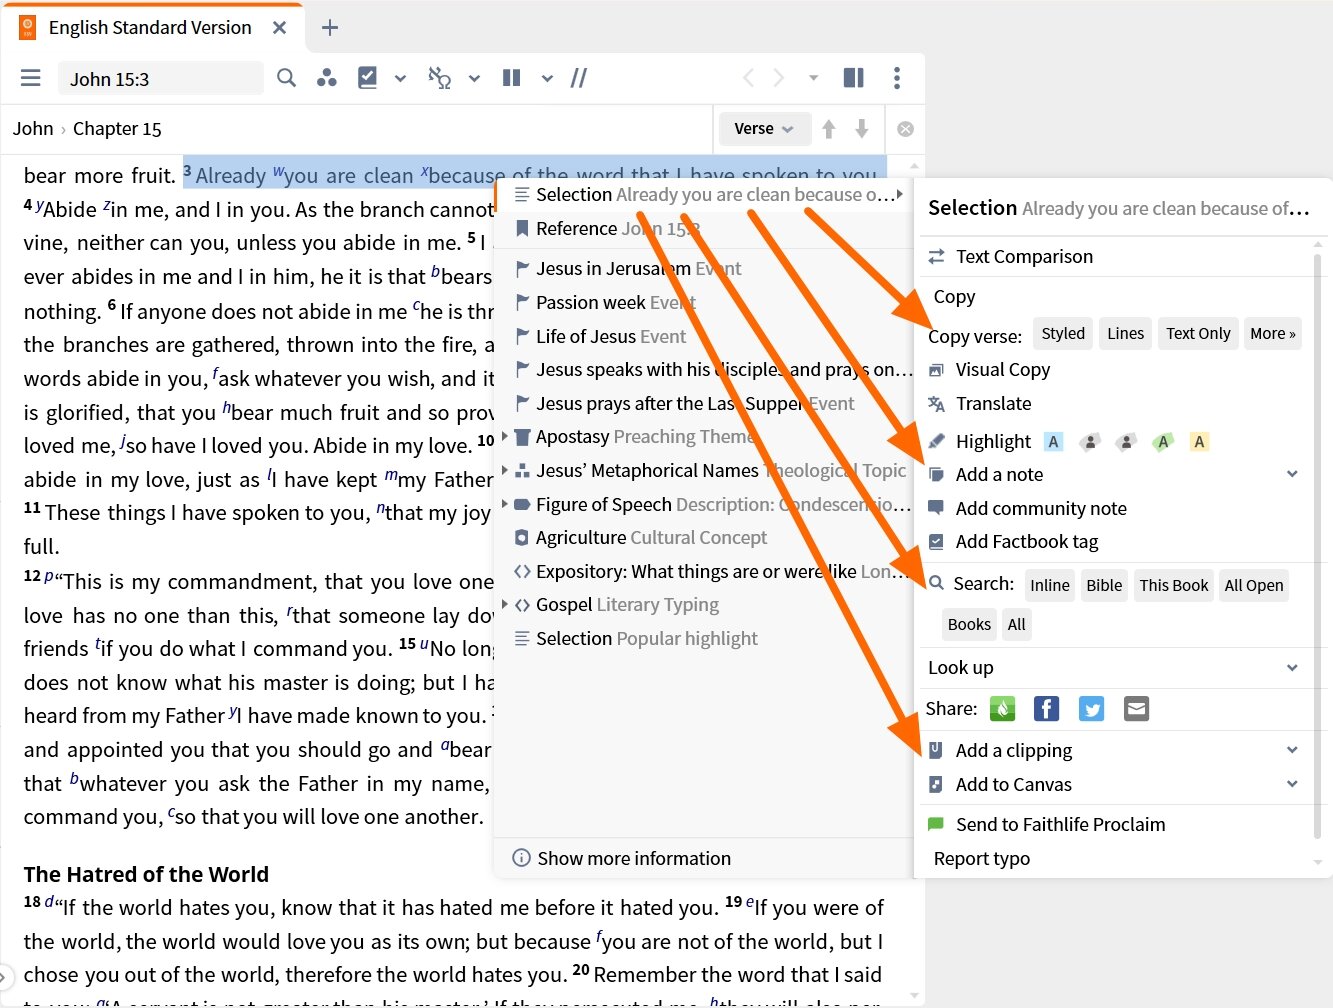
Task: Open the link set icon
Action: tap(439, 78)
